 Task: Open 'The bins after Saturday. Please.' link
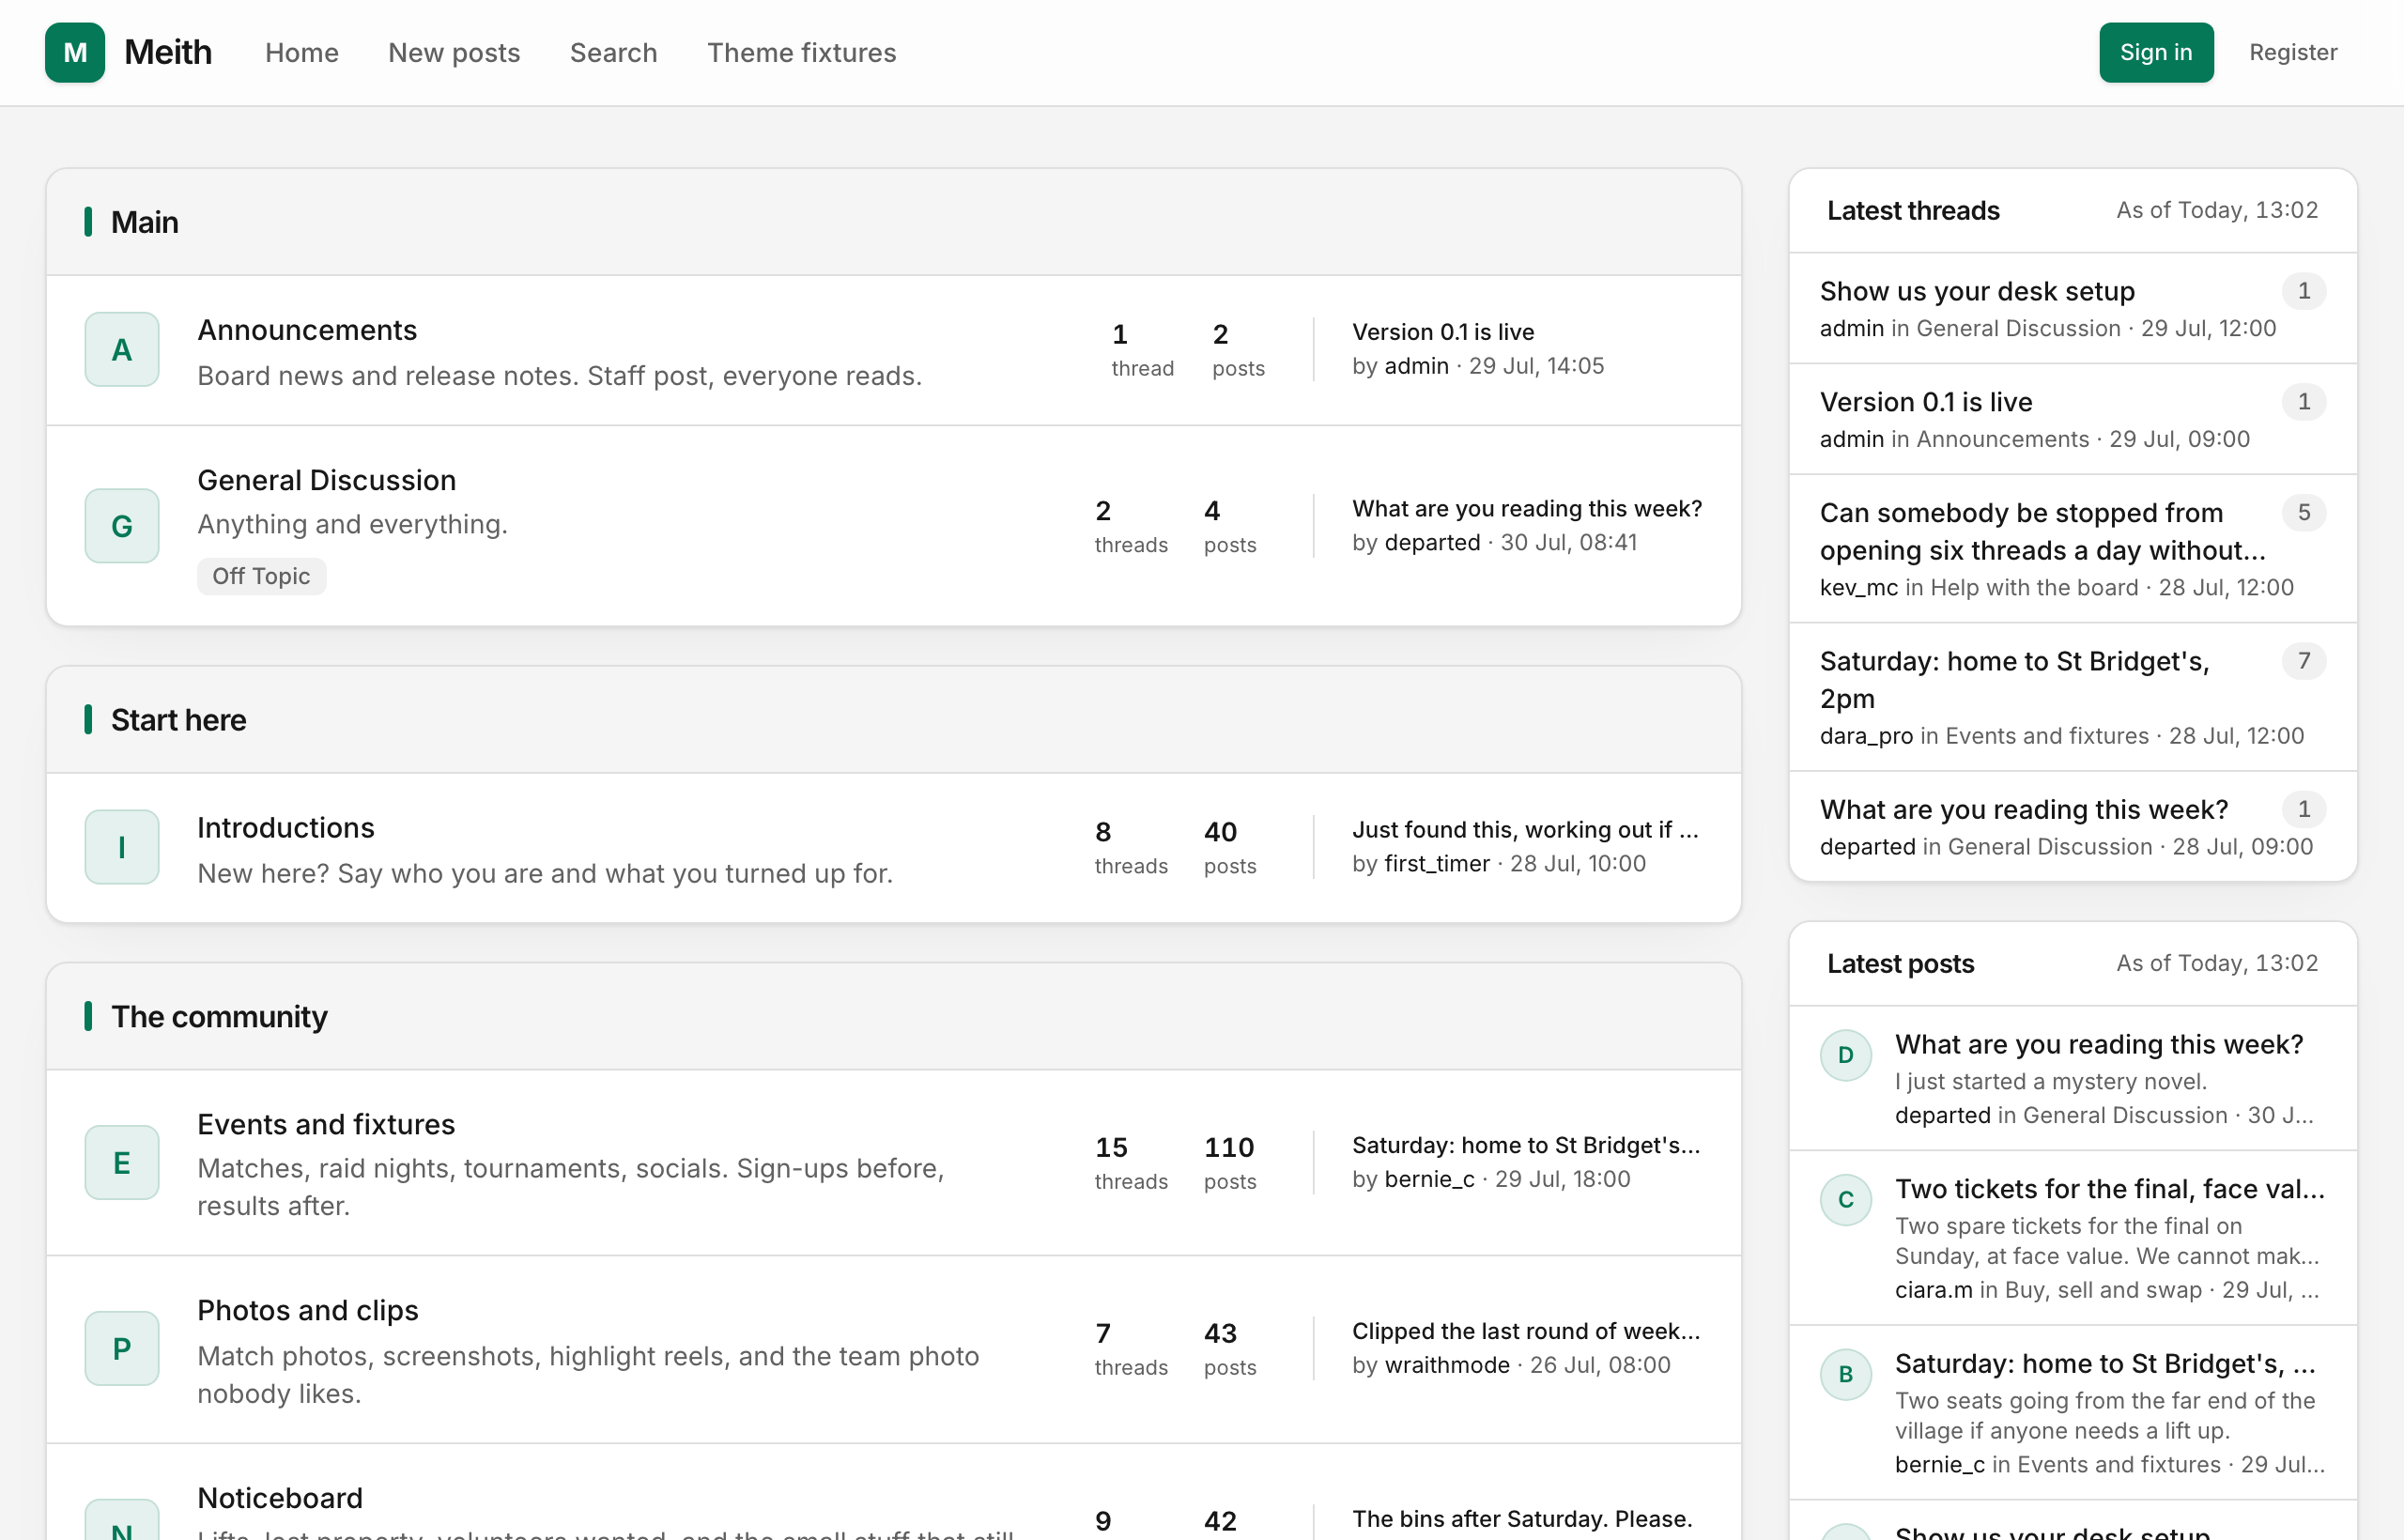1522,1519
